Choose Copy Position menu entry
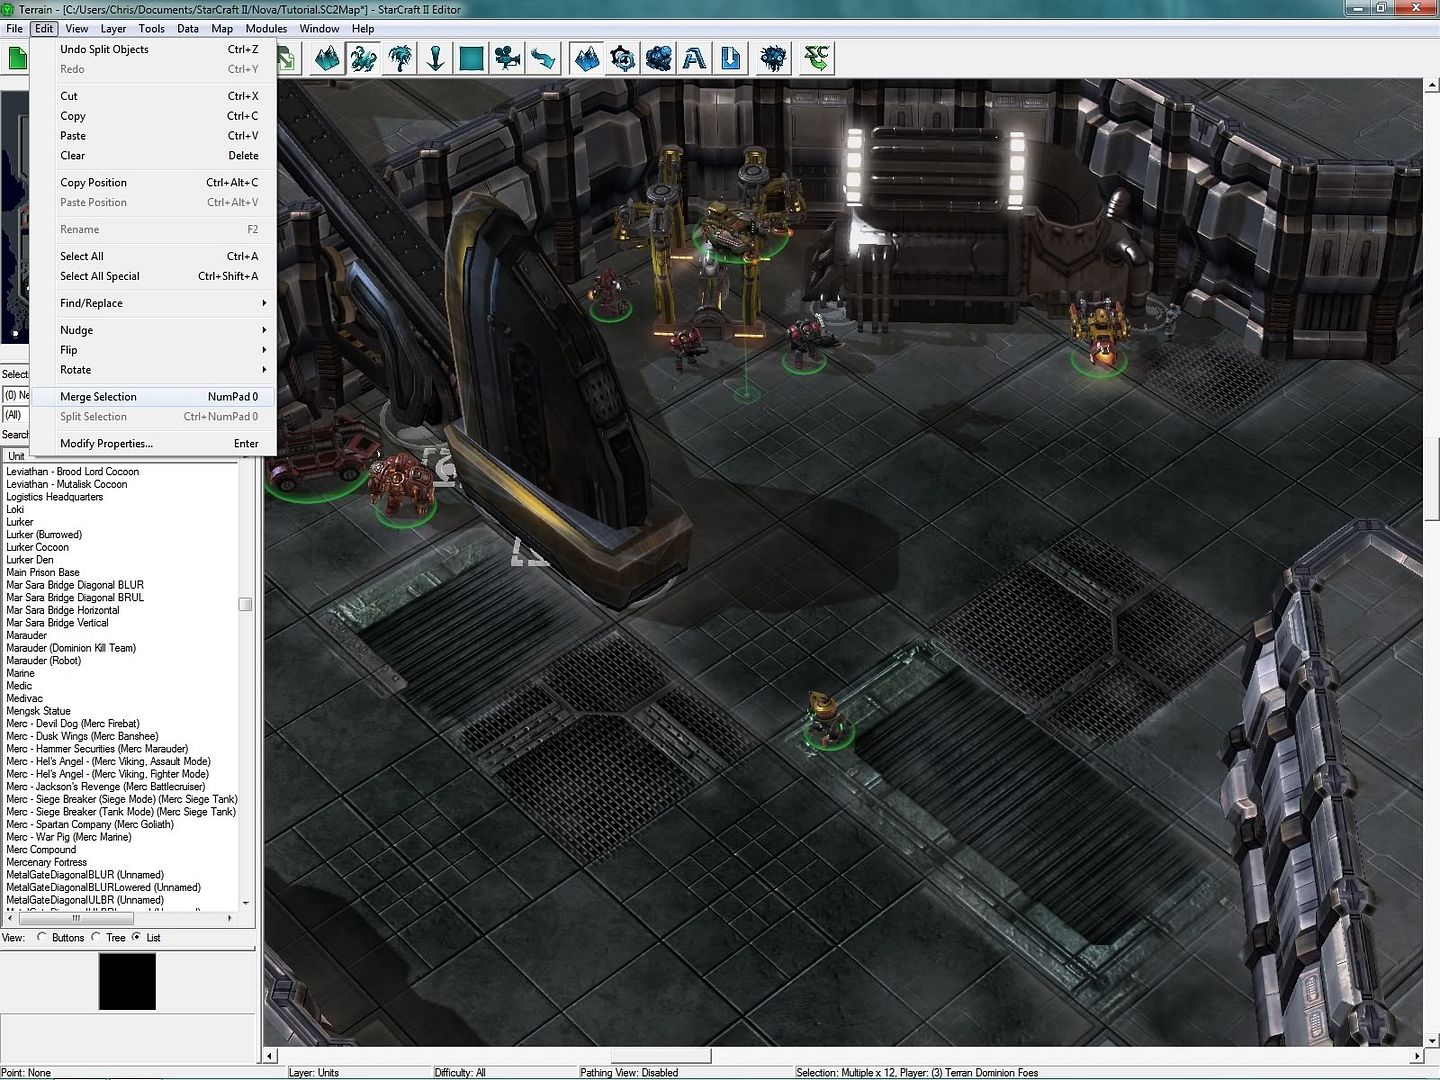 [153, 183]
